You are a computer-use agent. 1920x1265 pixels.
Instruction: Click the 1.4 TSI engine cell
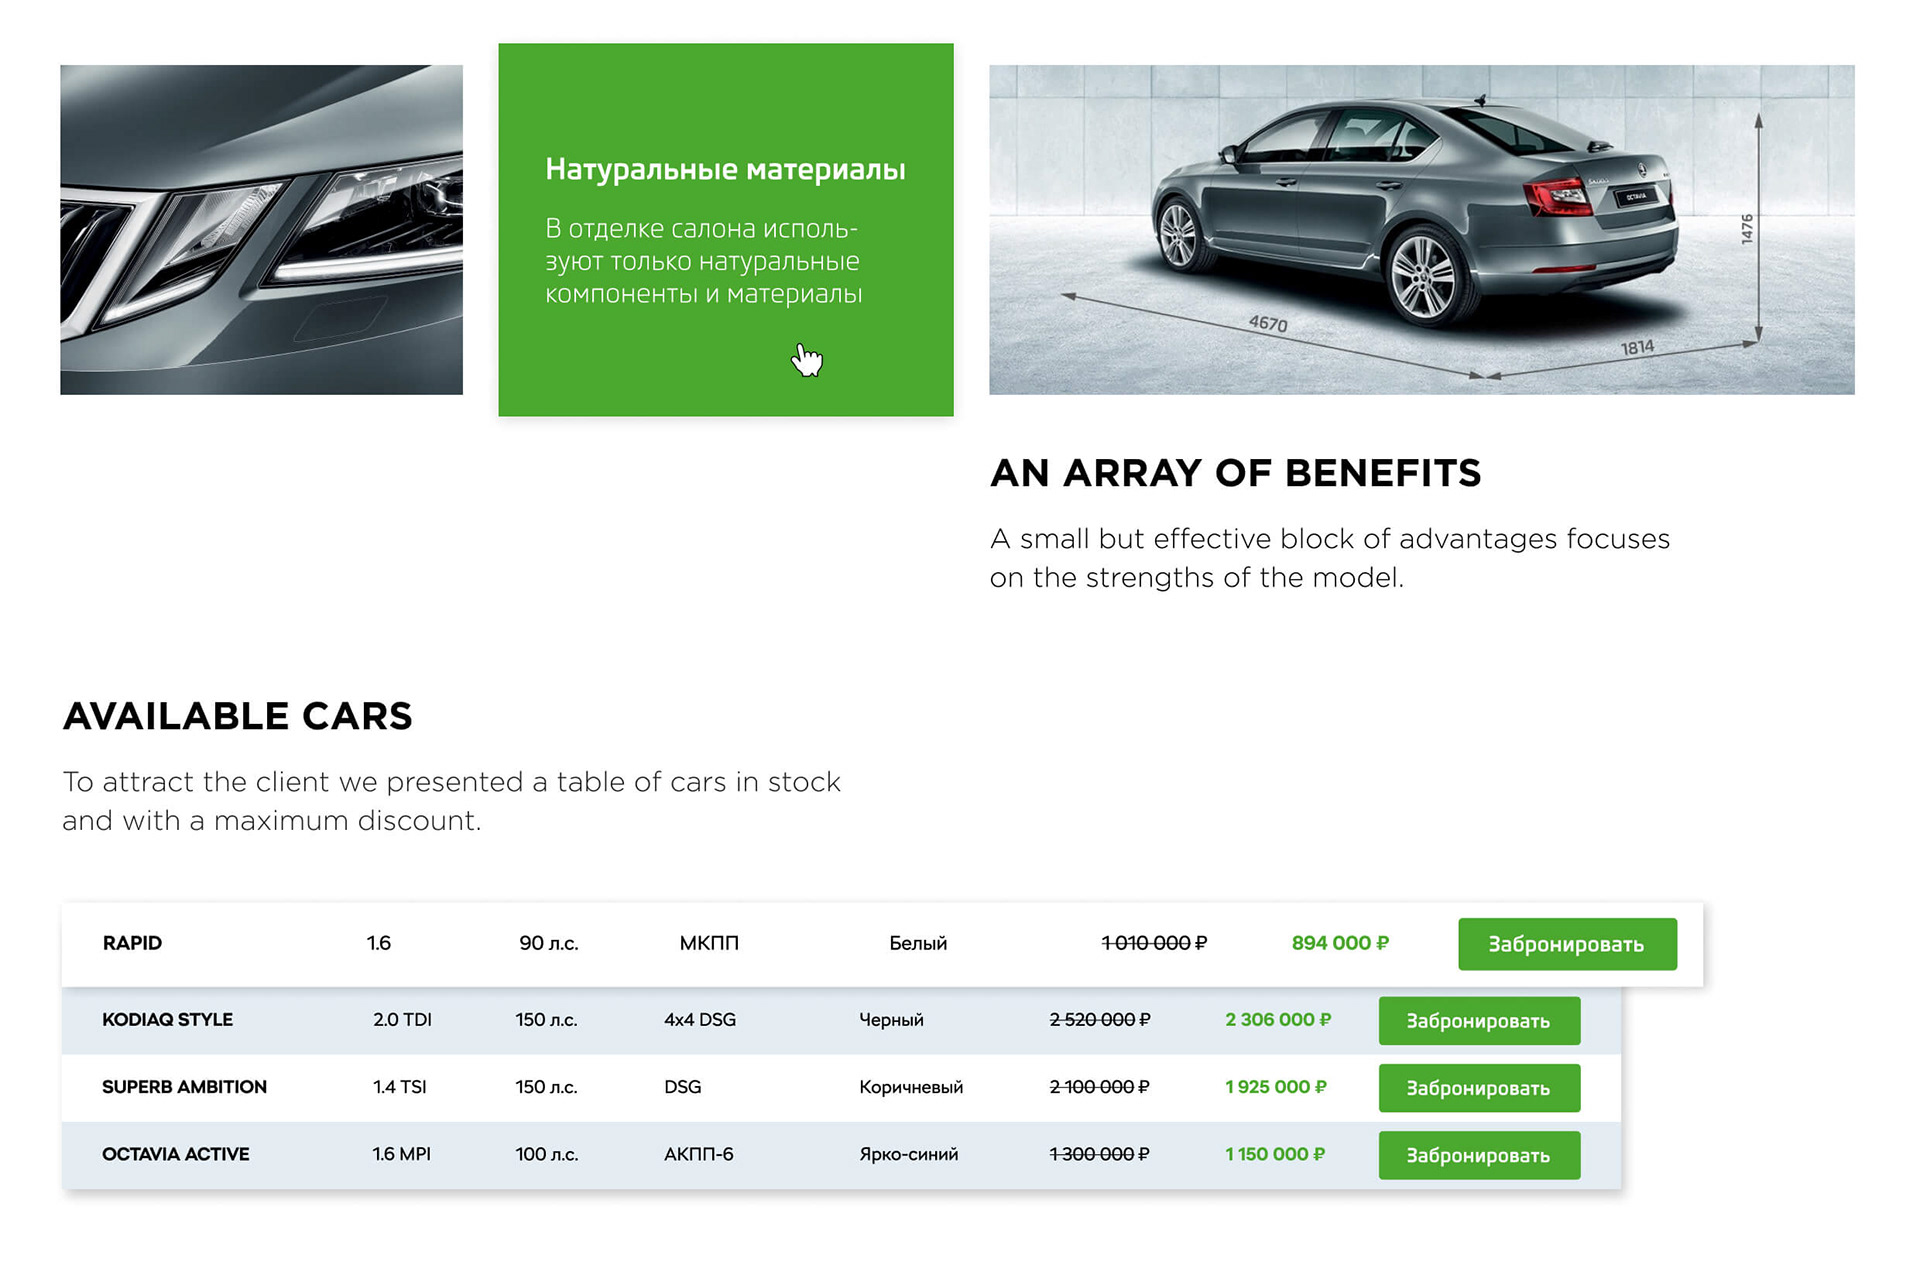(x=399, y=1087)
